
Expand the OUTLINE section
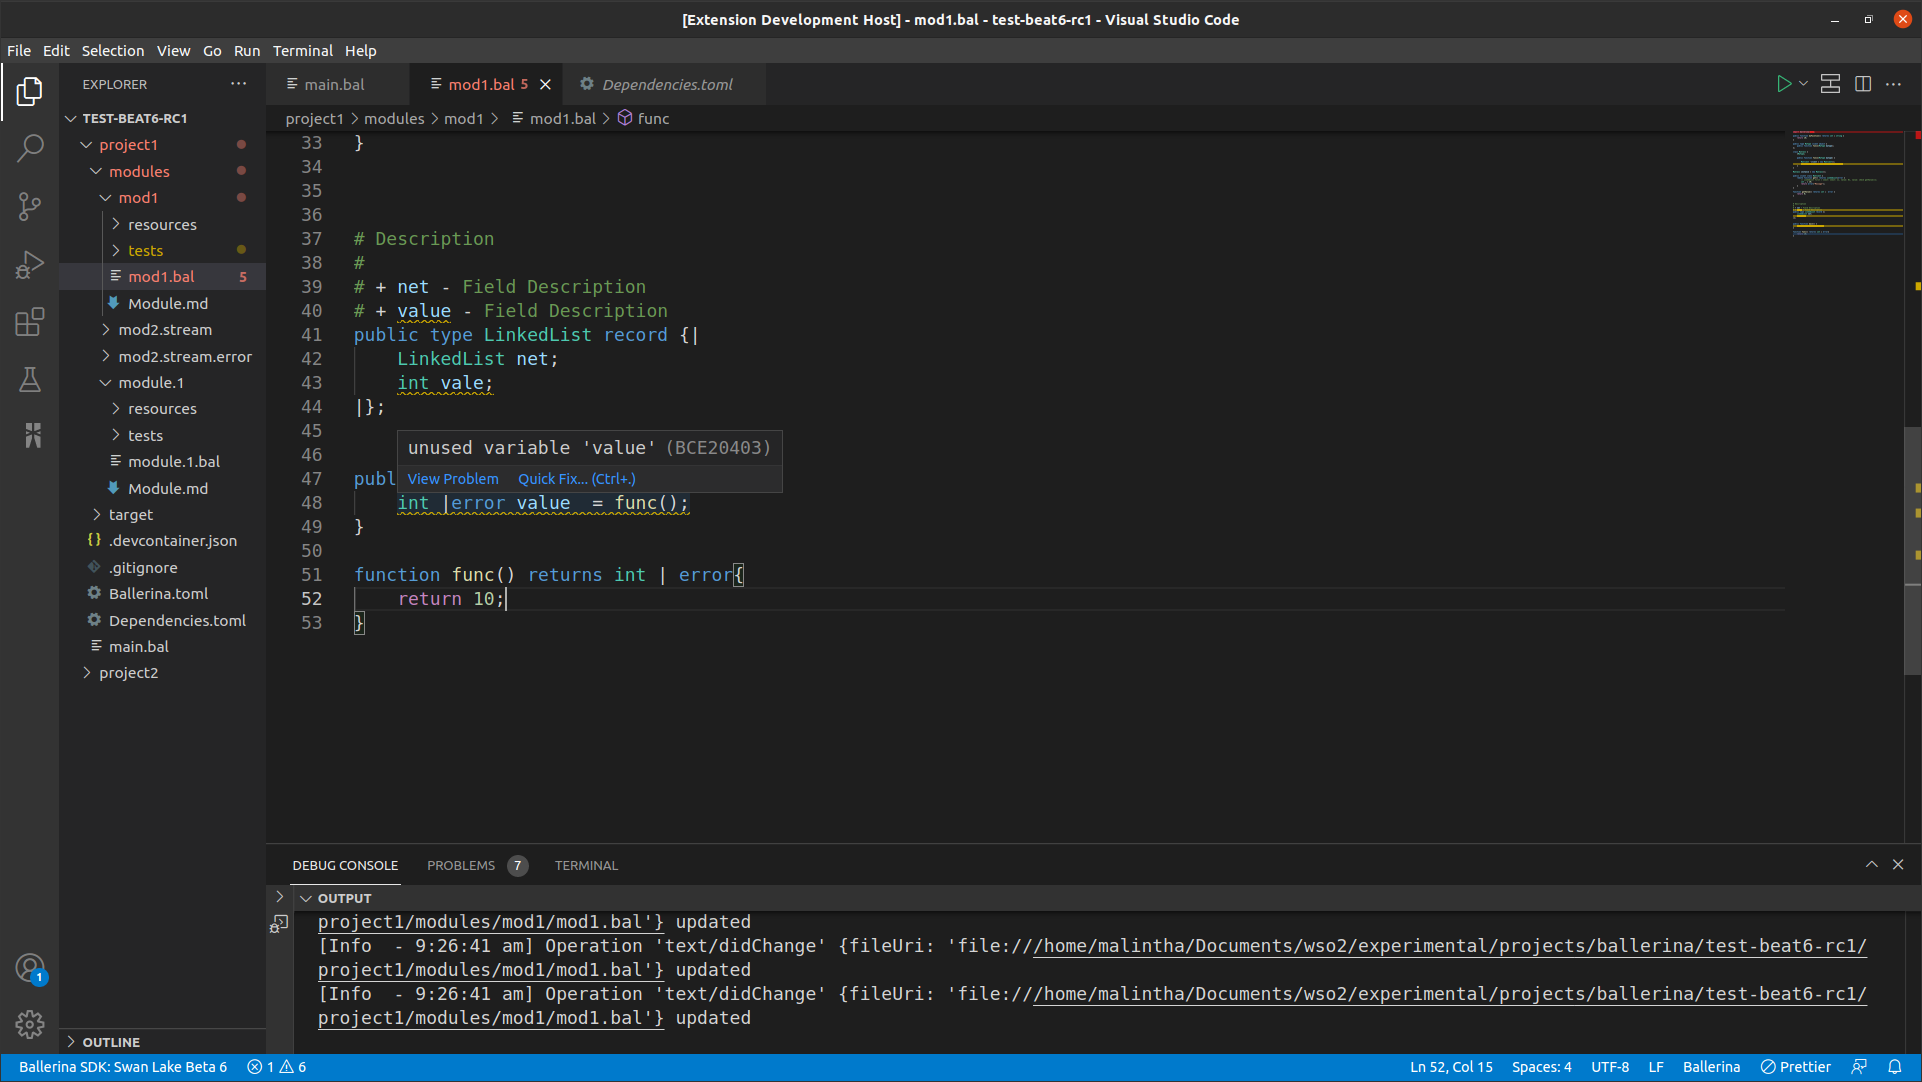(x=110, y=1042)
